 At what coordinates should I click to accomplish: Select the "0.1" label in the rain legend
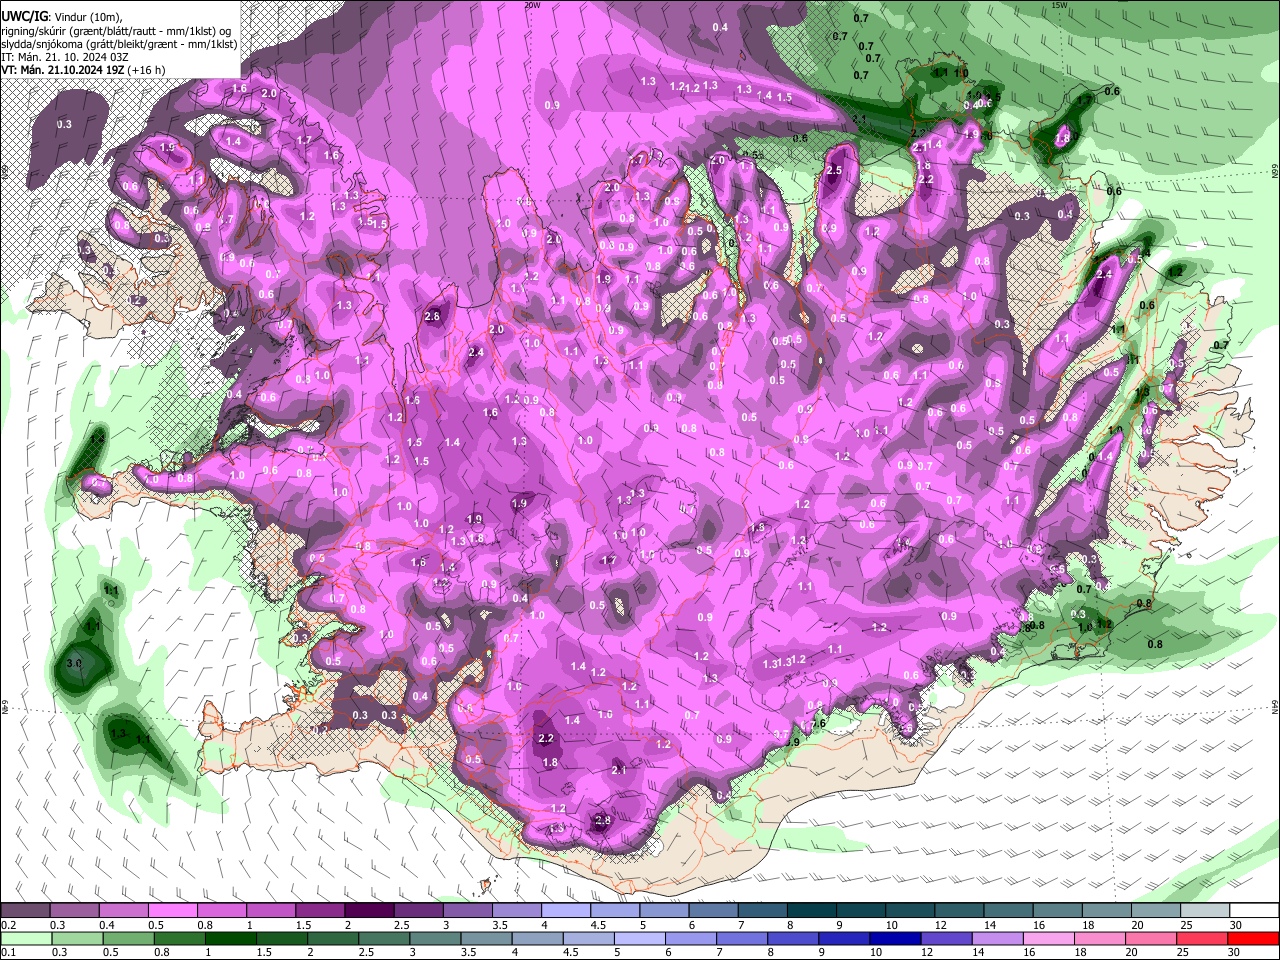8,951
